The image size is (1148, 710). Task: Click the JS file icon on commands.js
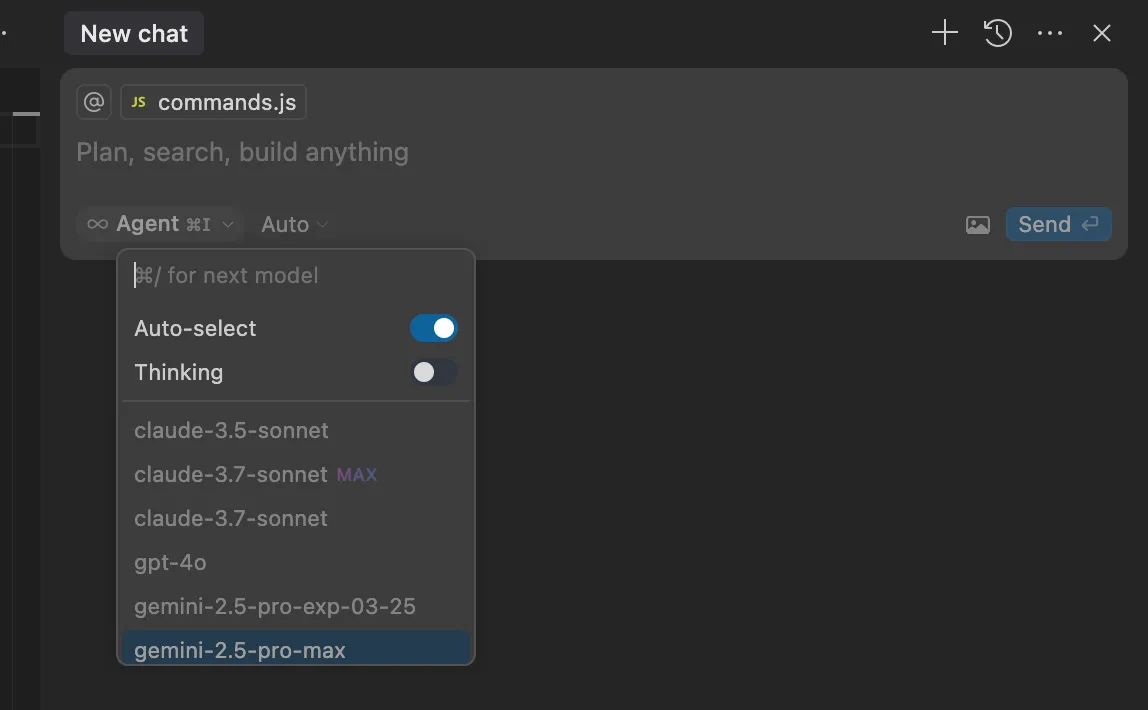click(x=138, y=102)
